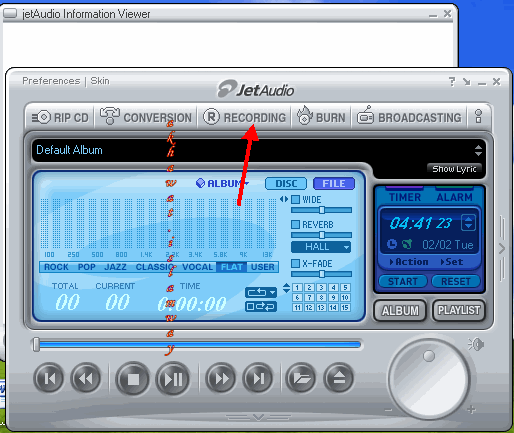Skip to next track
514x433 pixels.
tap(258, 379)
